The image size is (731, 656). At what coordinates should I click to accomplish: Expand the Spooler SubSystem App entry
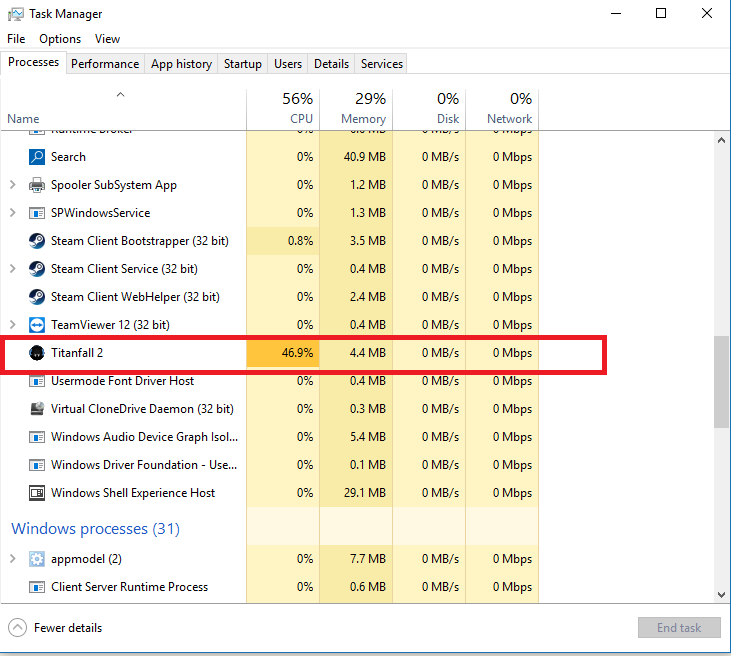(12, 185)
